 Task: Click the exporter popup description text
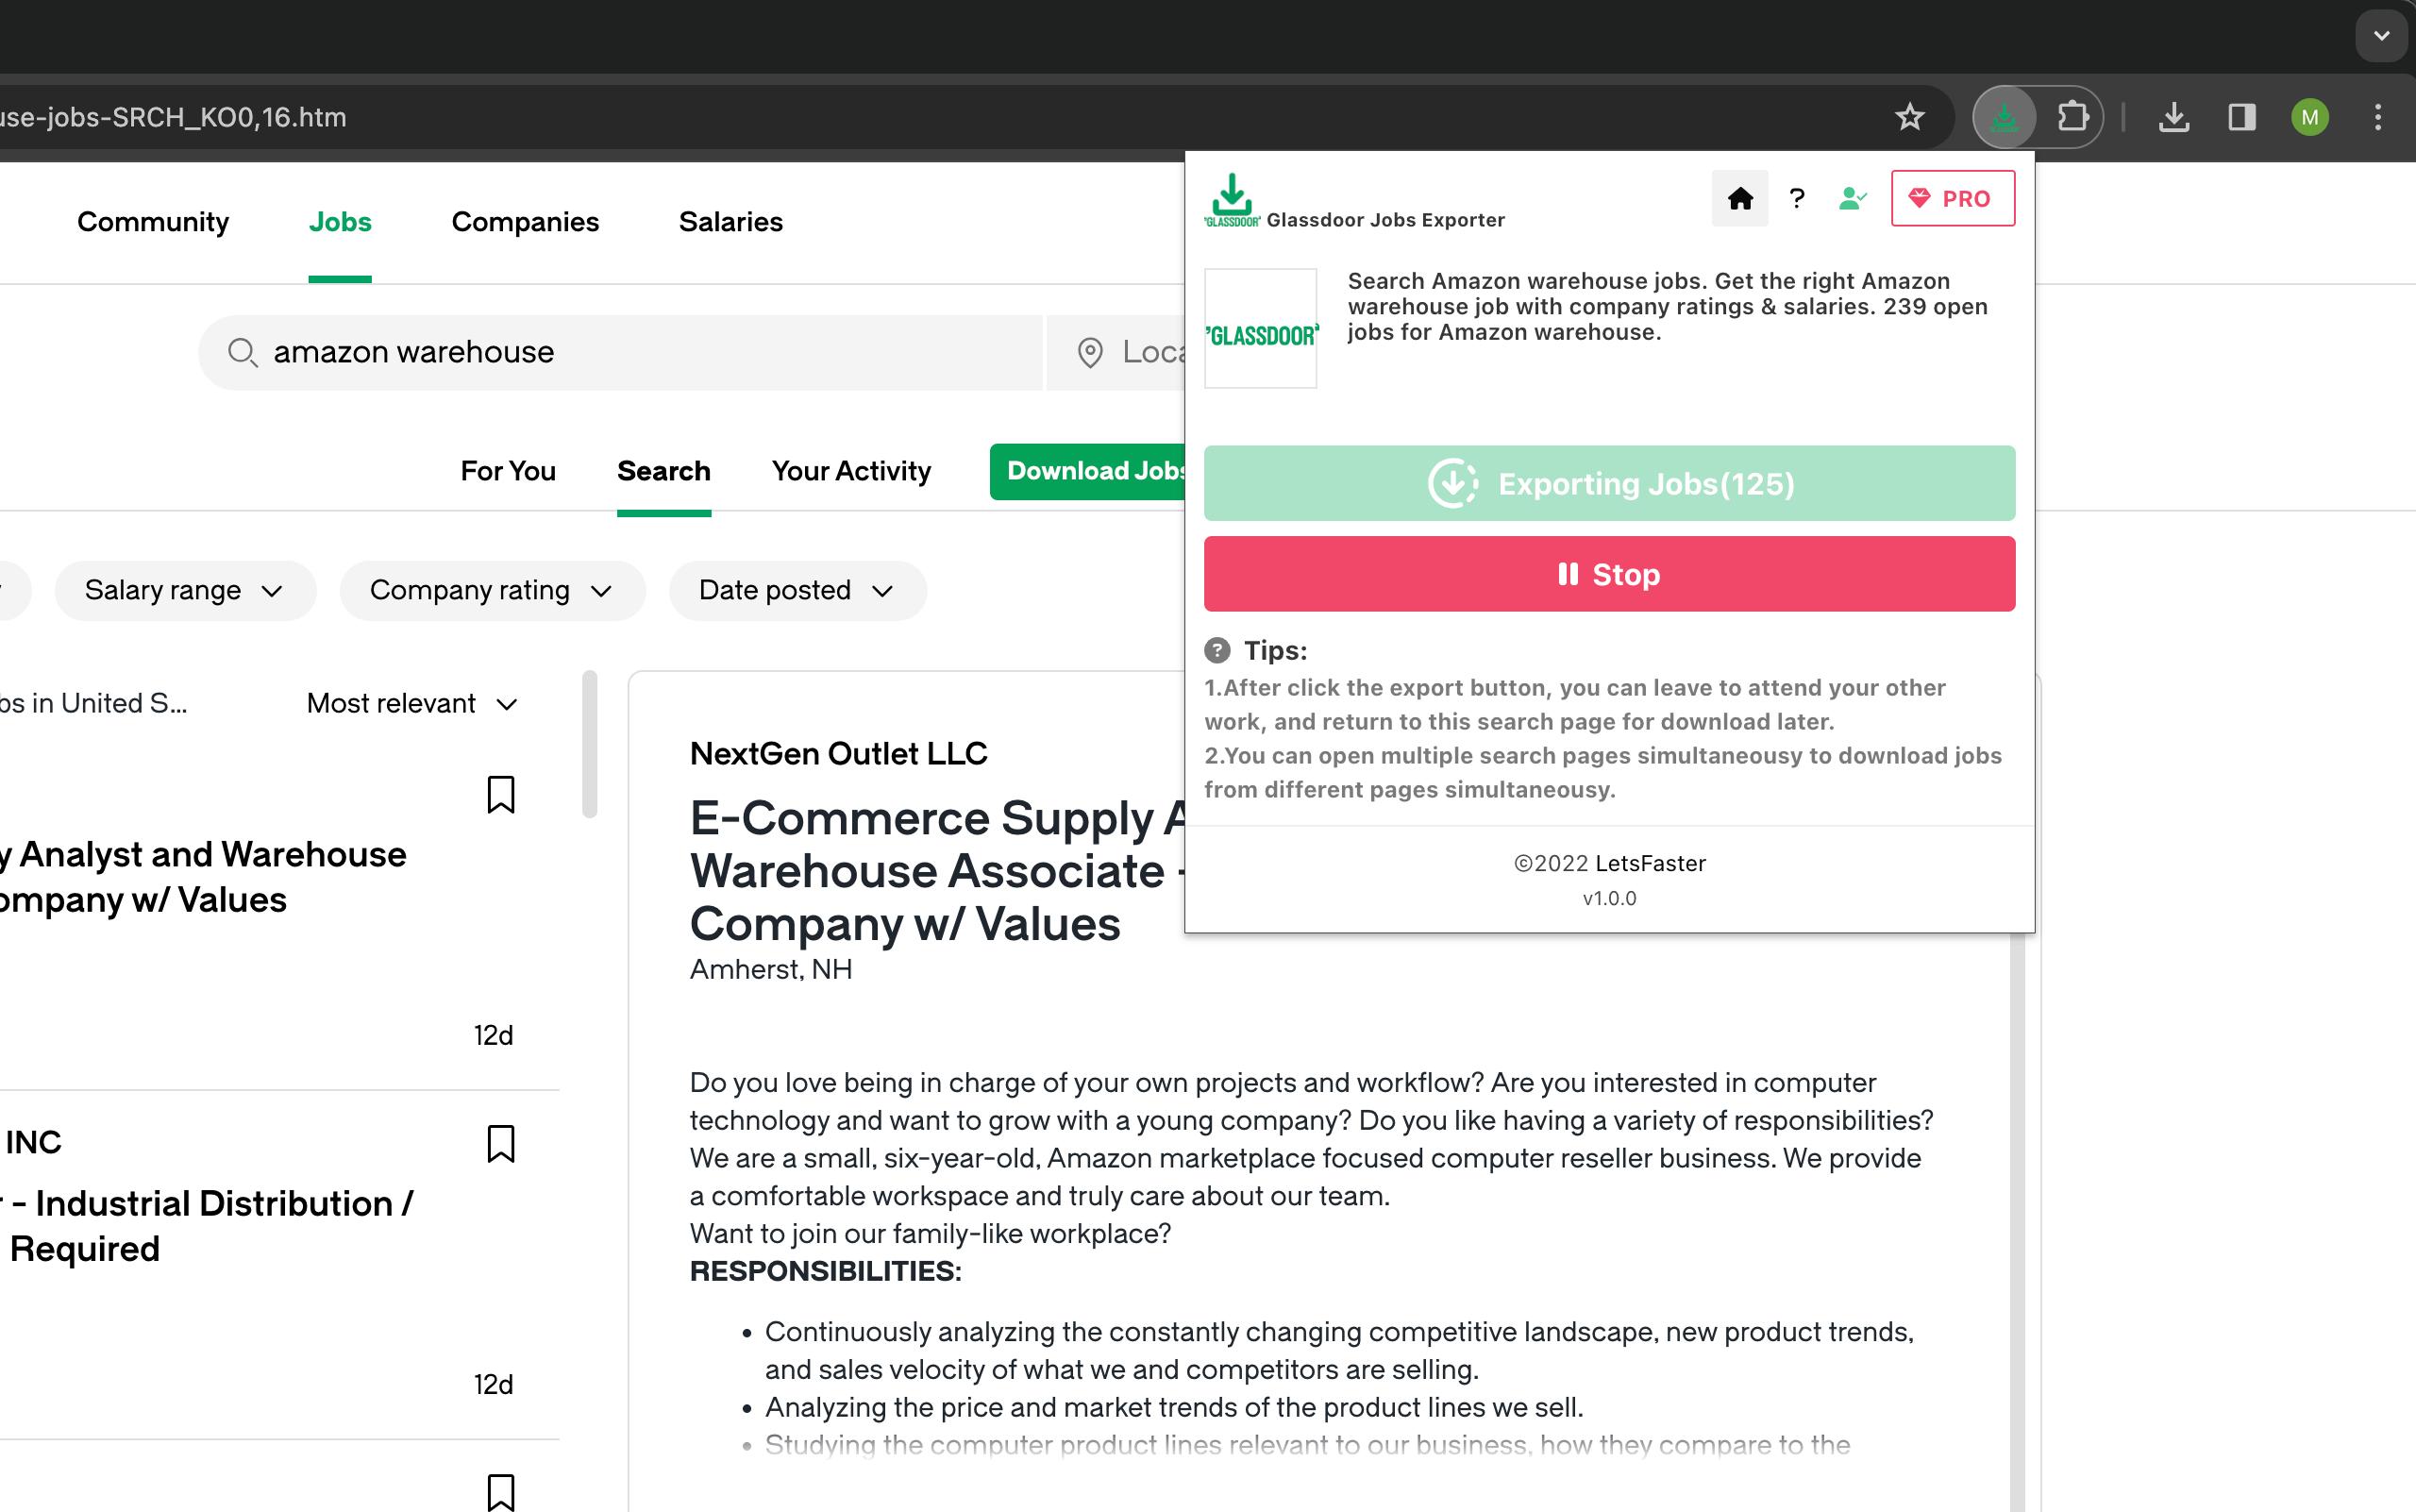click(1667, 306)
